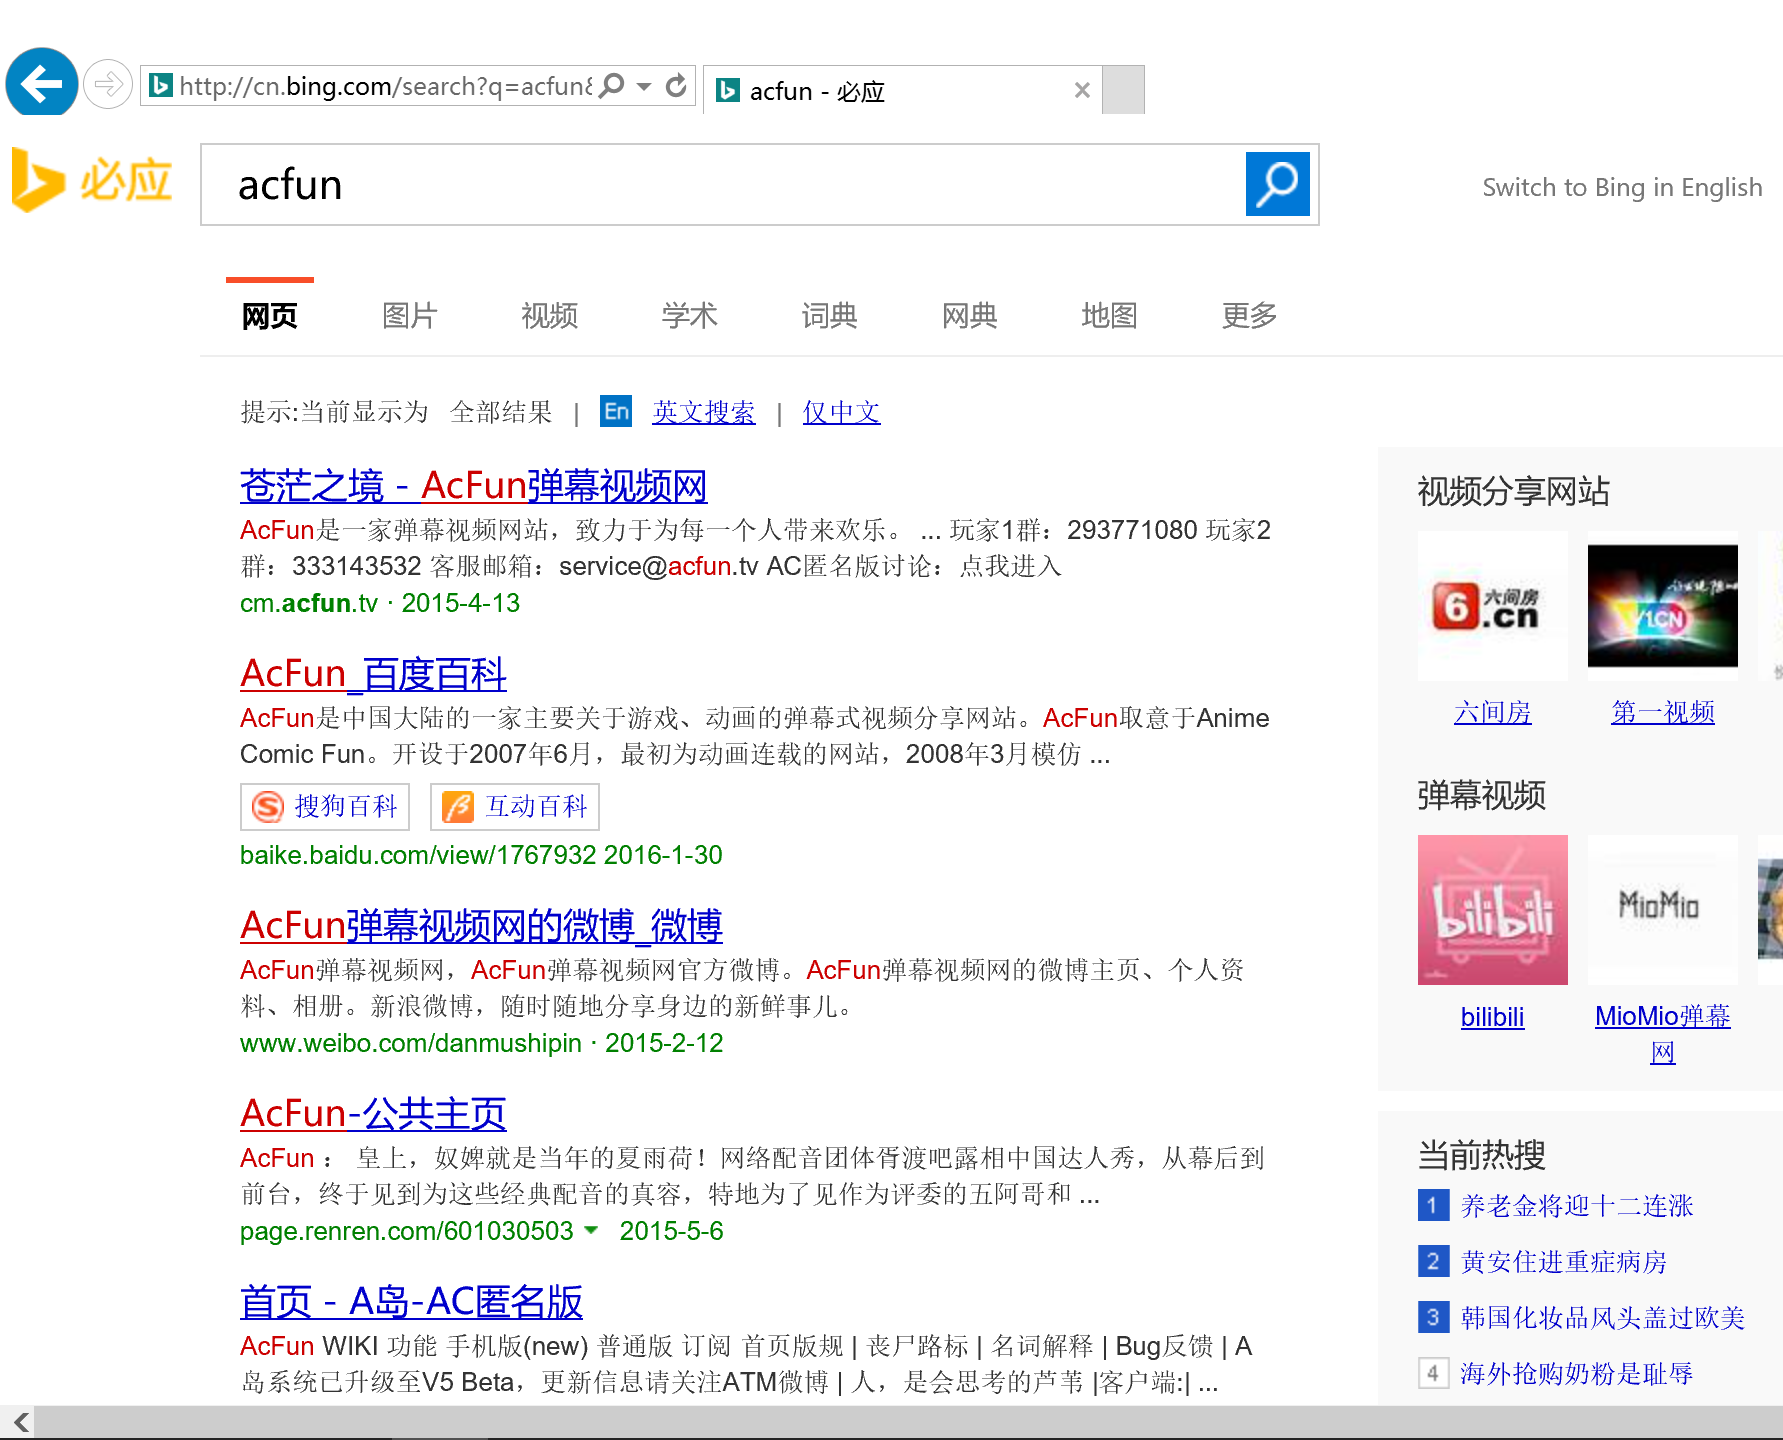
Task: Click the page Refresh icon
Action: (676, 85)
